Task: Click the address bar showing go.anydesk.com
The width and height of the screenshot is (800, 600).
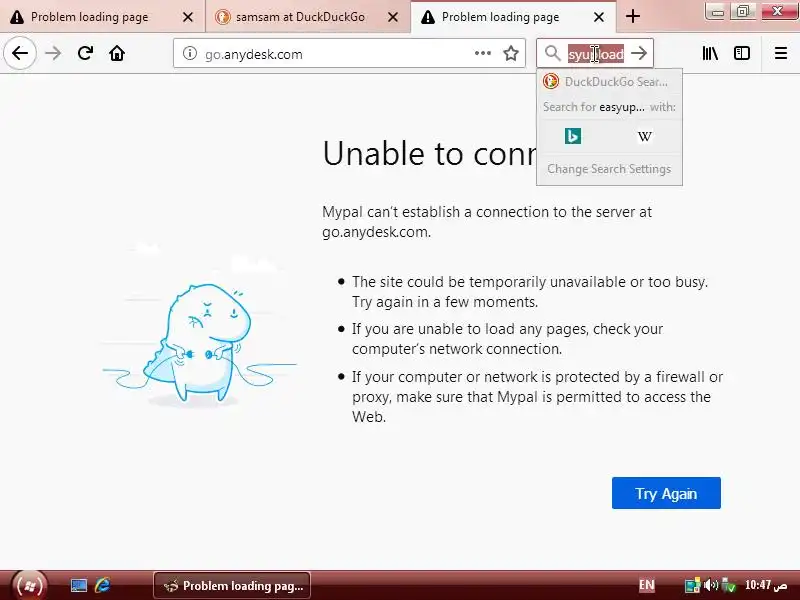Action: coord(349,53)
